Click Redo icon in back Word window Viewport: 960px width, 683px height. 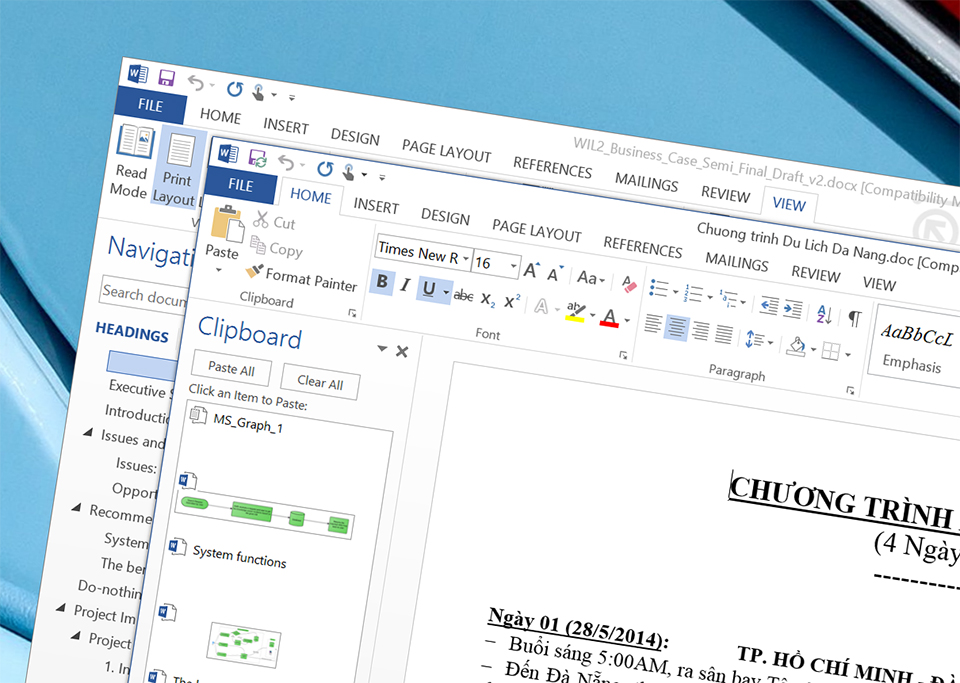[234, 89]
